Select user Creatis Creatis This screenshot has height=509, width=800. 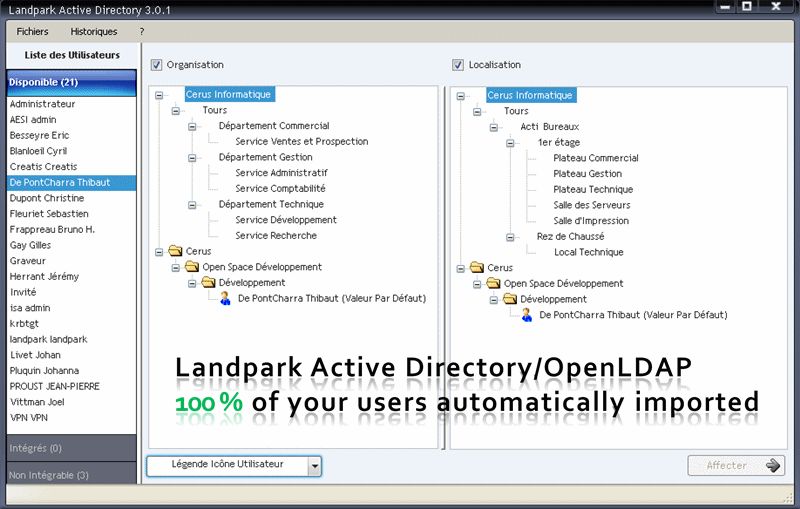pos(43,167)
